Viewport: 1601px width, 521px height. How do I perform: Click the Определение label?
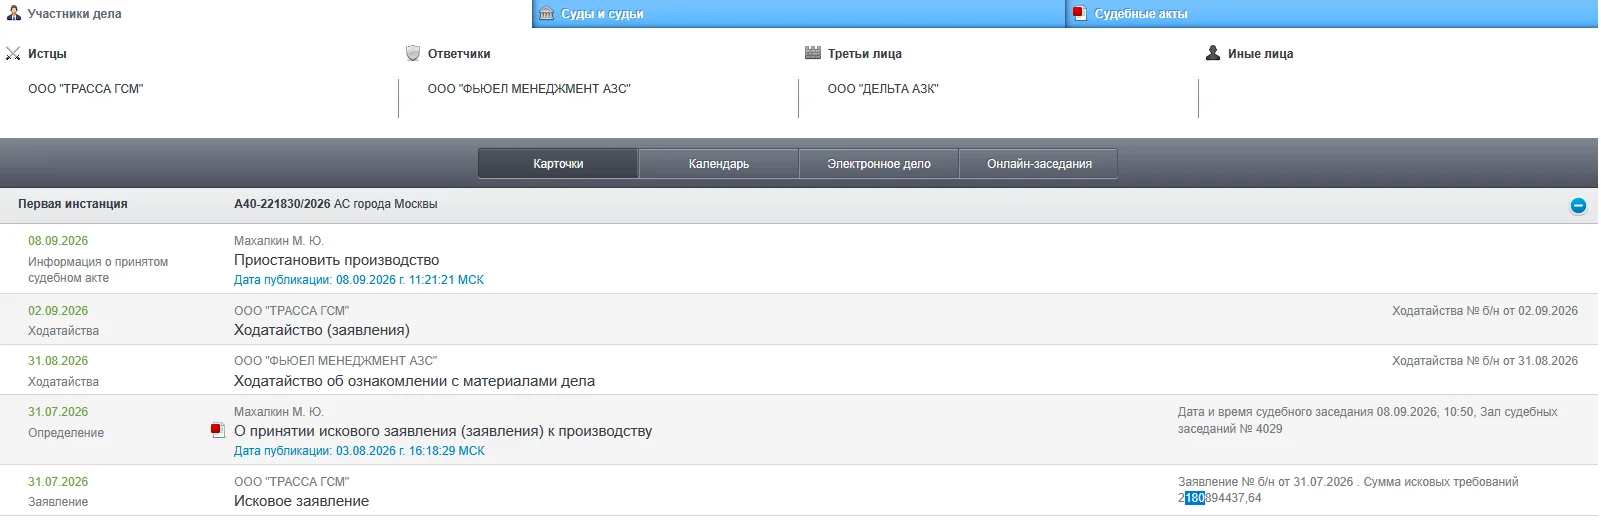[x=66, y=433]
